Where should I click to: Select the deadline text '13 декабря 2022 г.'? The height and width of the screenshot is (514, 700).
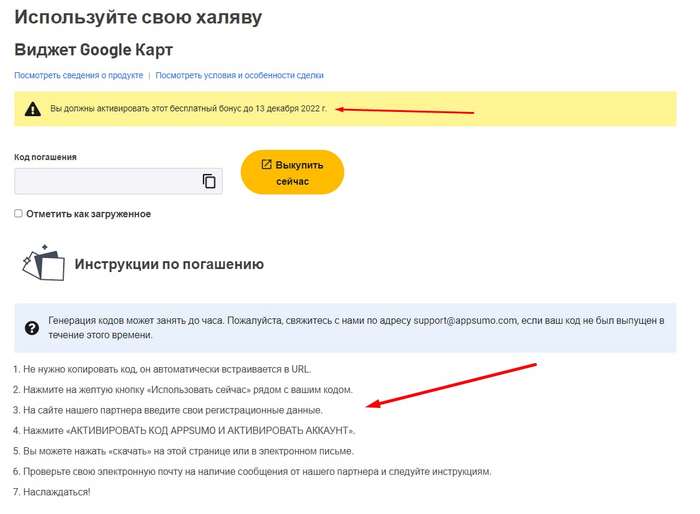[291, 109]
